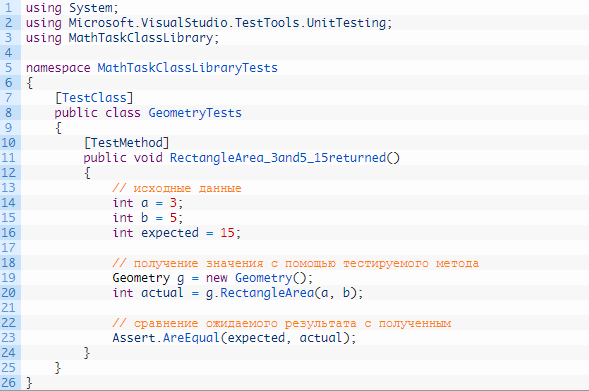589x391 pixels.
Task: Click line number 26 in the gutter
Action: point(8,383)
